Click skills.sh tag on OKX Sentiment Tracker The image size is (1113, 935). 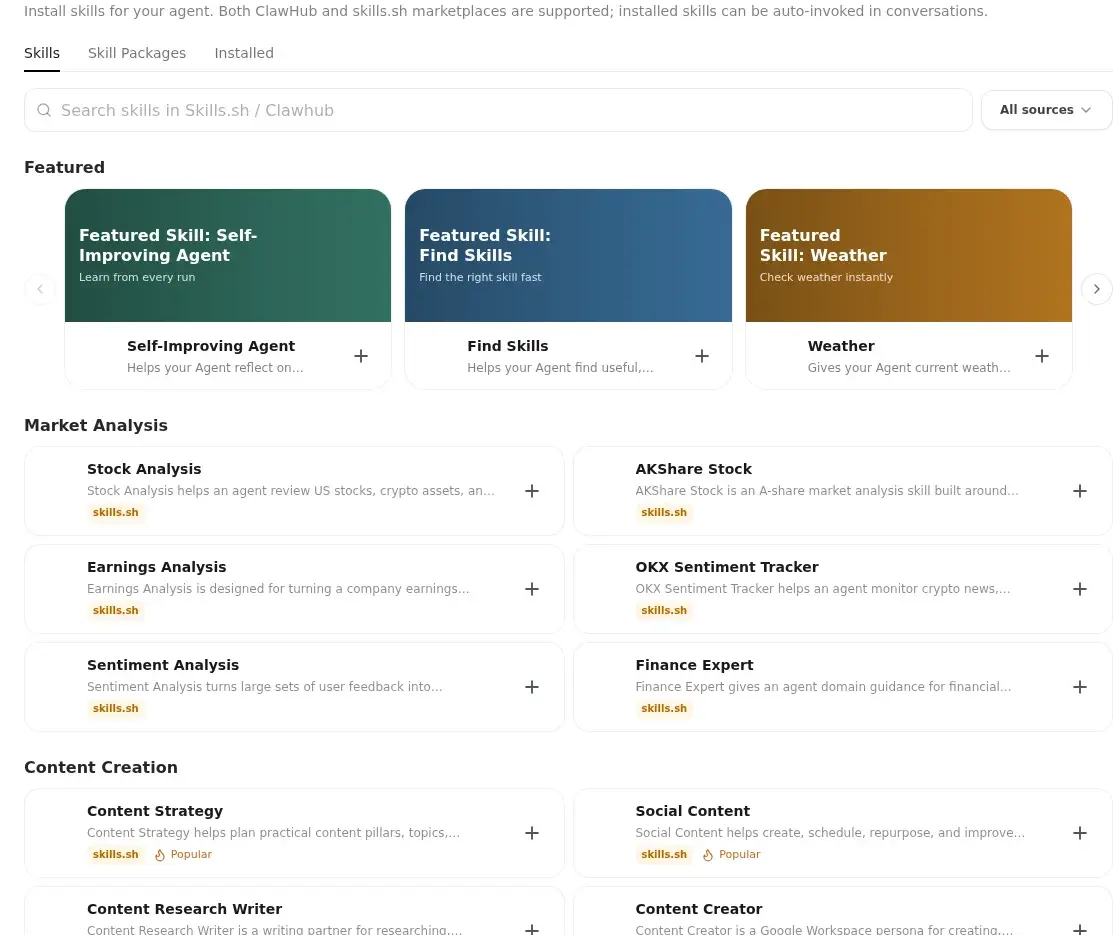click(x=664, y=611)
